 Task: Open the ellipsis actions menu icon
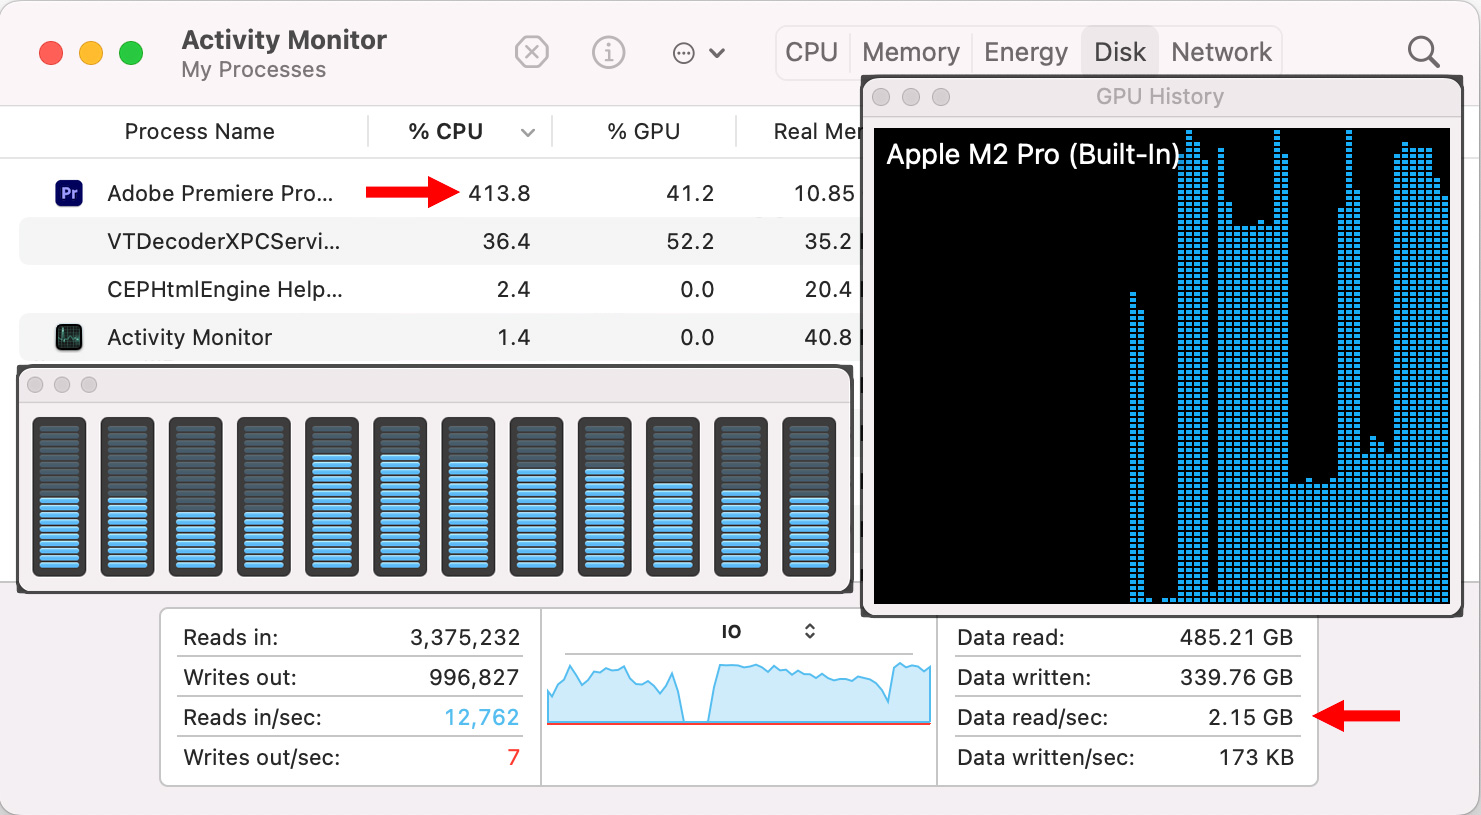tap(684, 53)
